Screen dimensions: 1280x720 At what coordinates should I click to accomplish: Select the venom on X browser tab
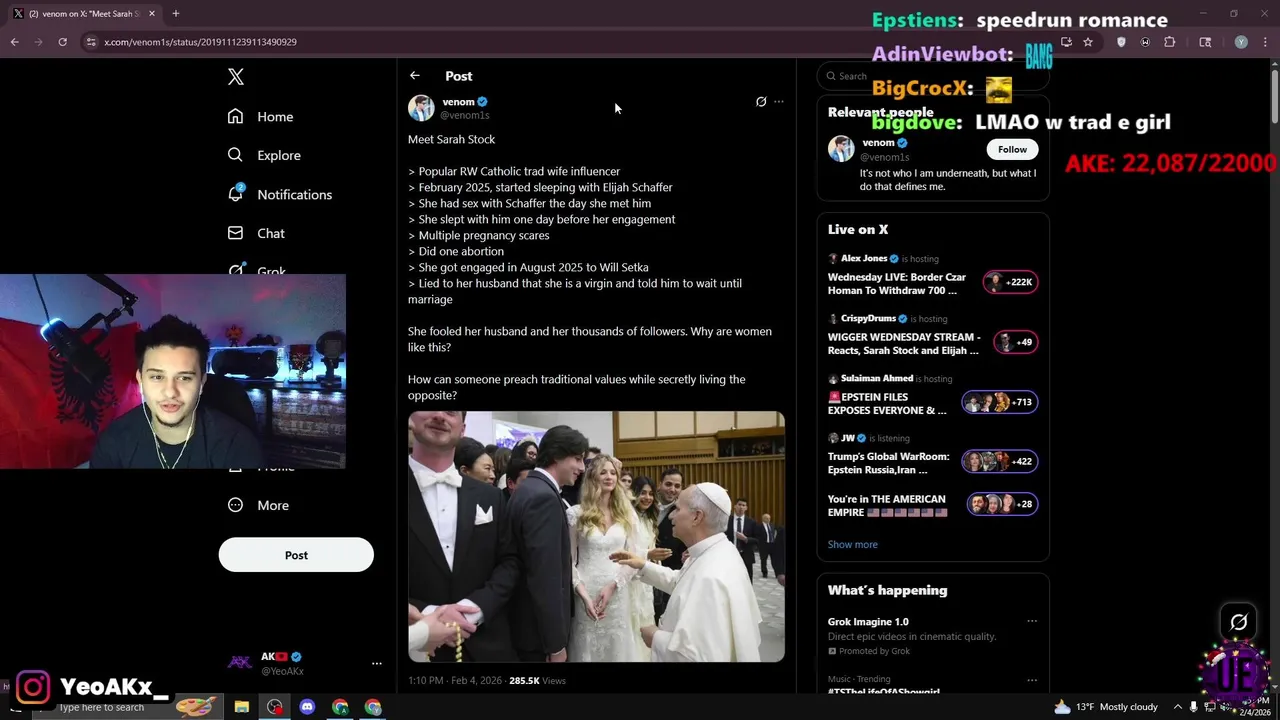[84, 14]
